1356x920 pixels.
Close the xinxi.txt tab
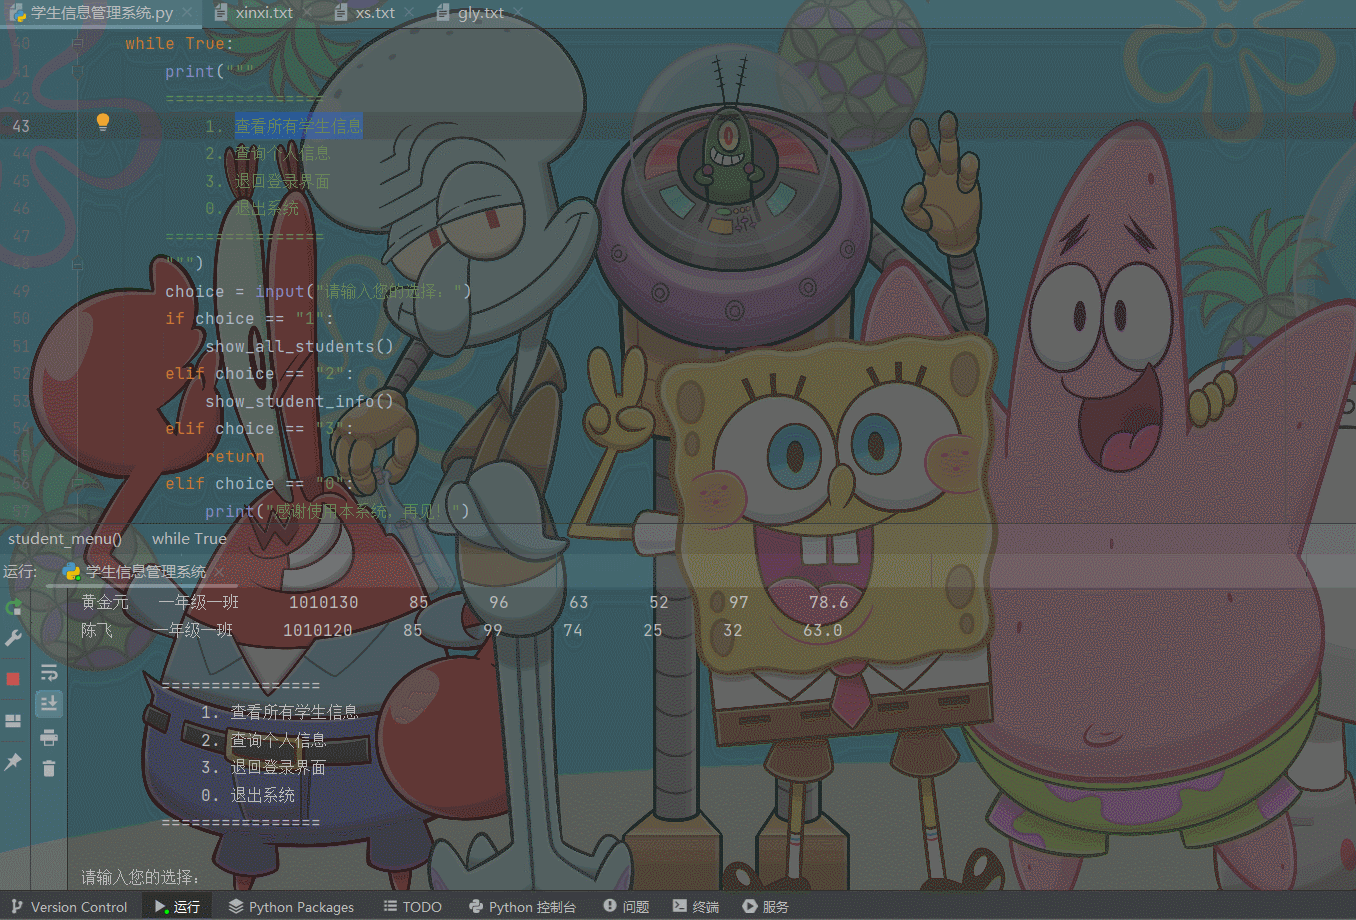(x=306, y=13)
